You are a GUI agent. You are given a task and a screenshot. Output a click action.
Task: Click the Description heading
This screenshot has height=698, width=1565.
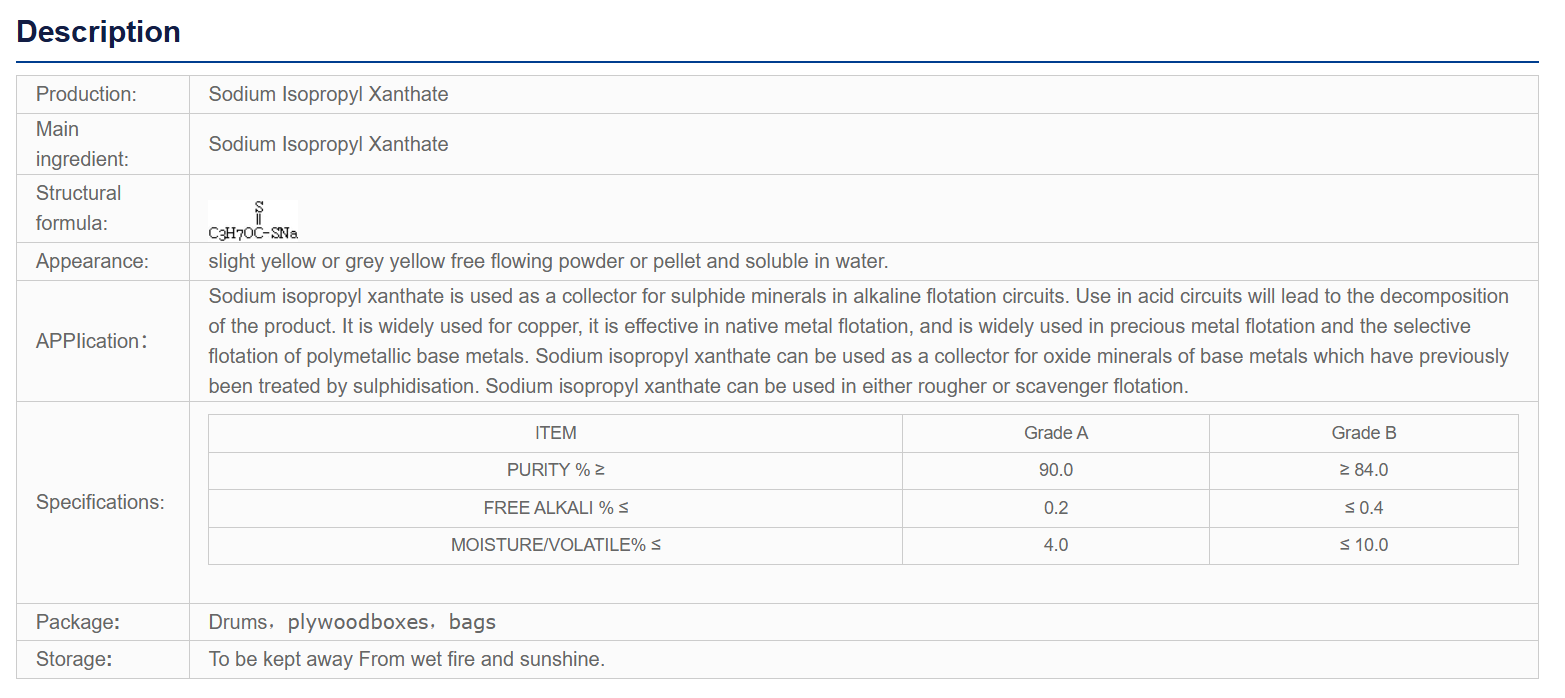click(98, 32)
